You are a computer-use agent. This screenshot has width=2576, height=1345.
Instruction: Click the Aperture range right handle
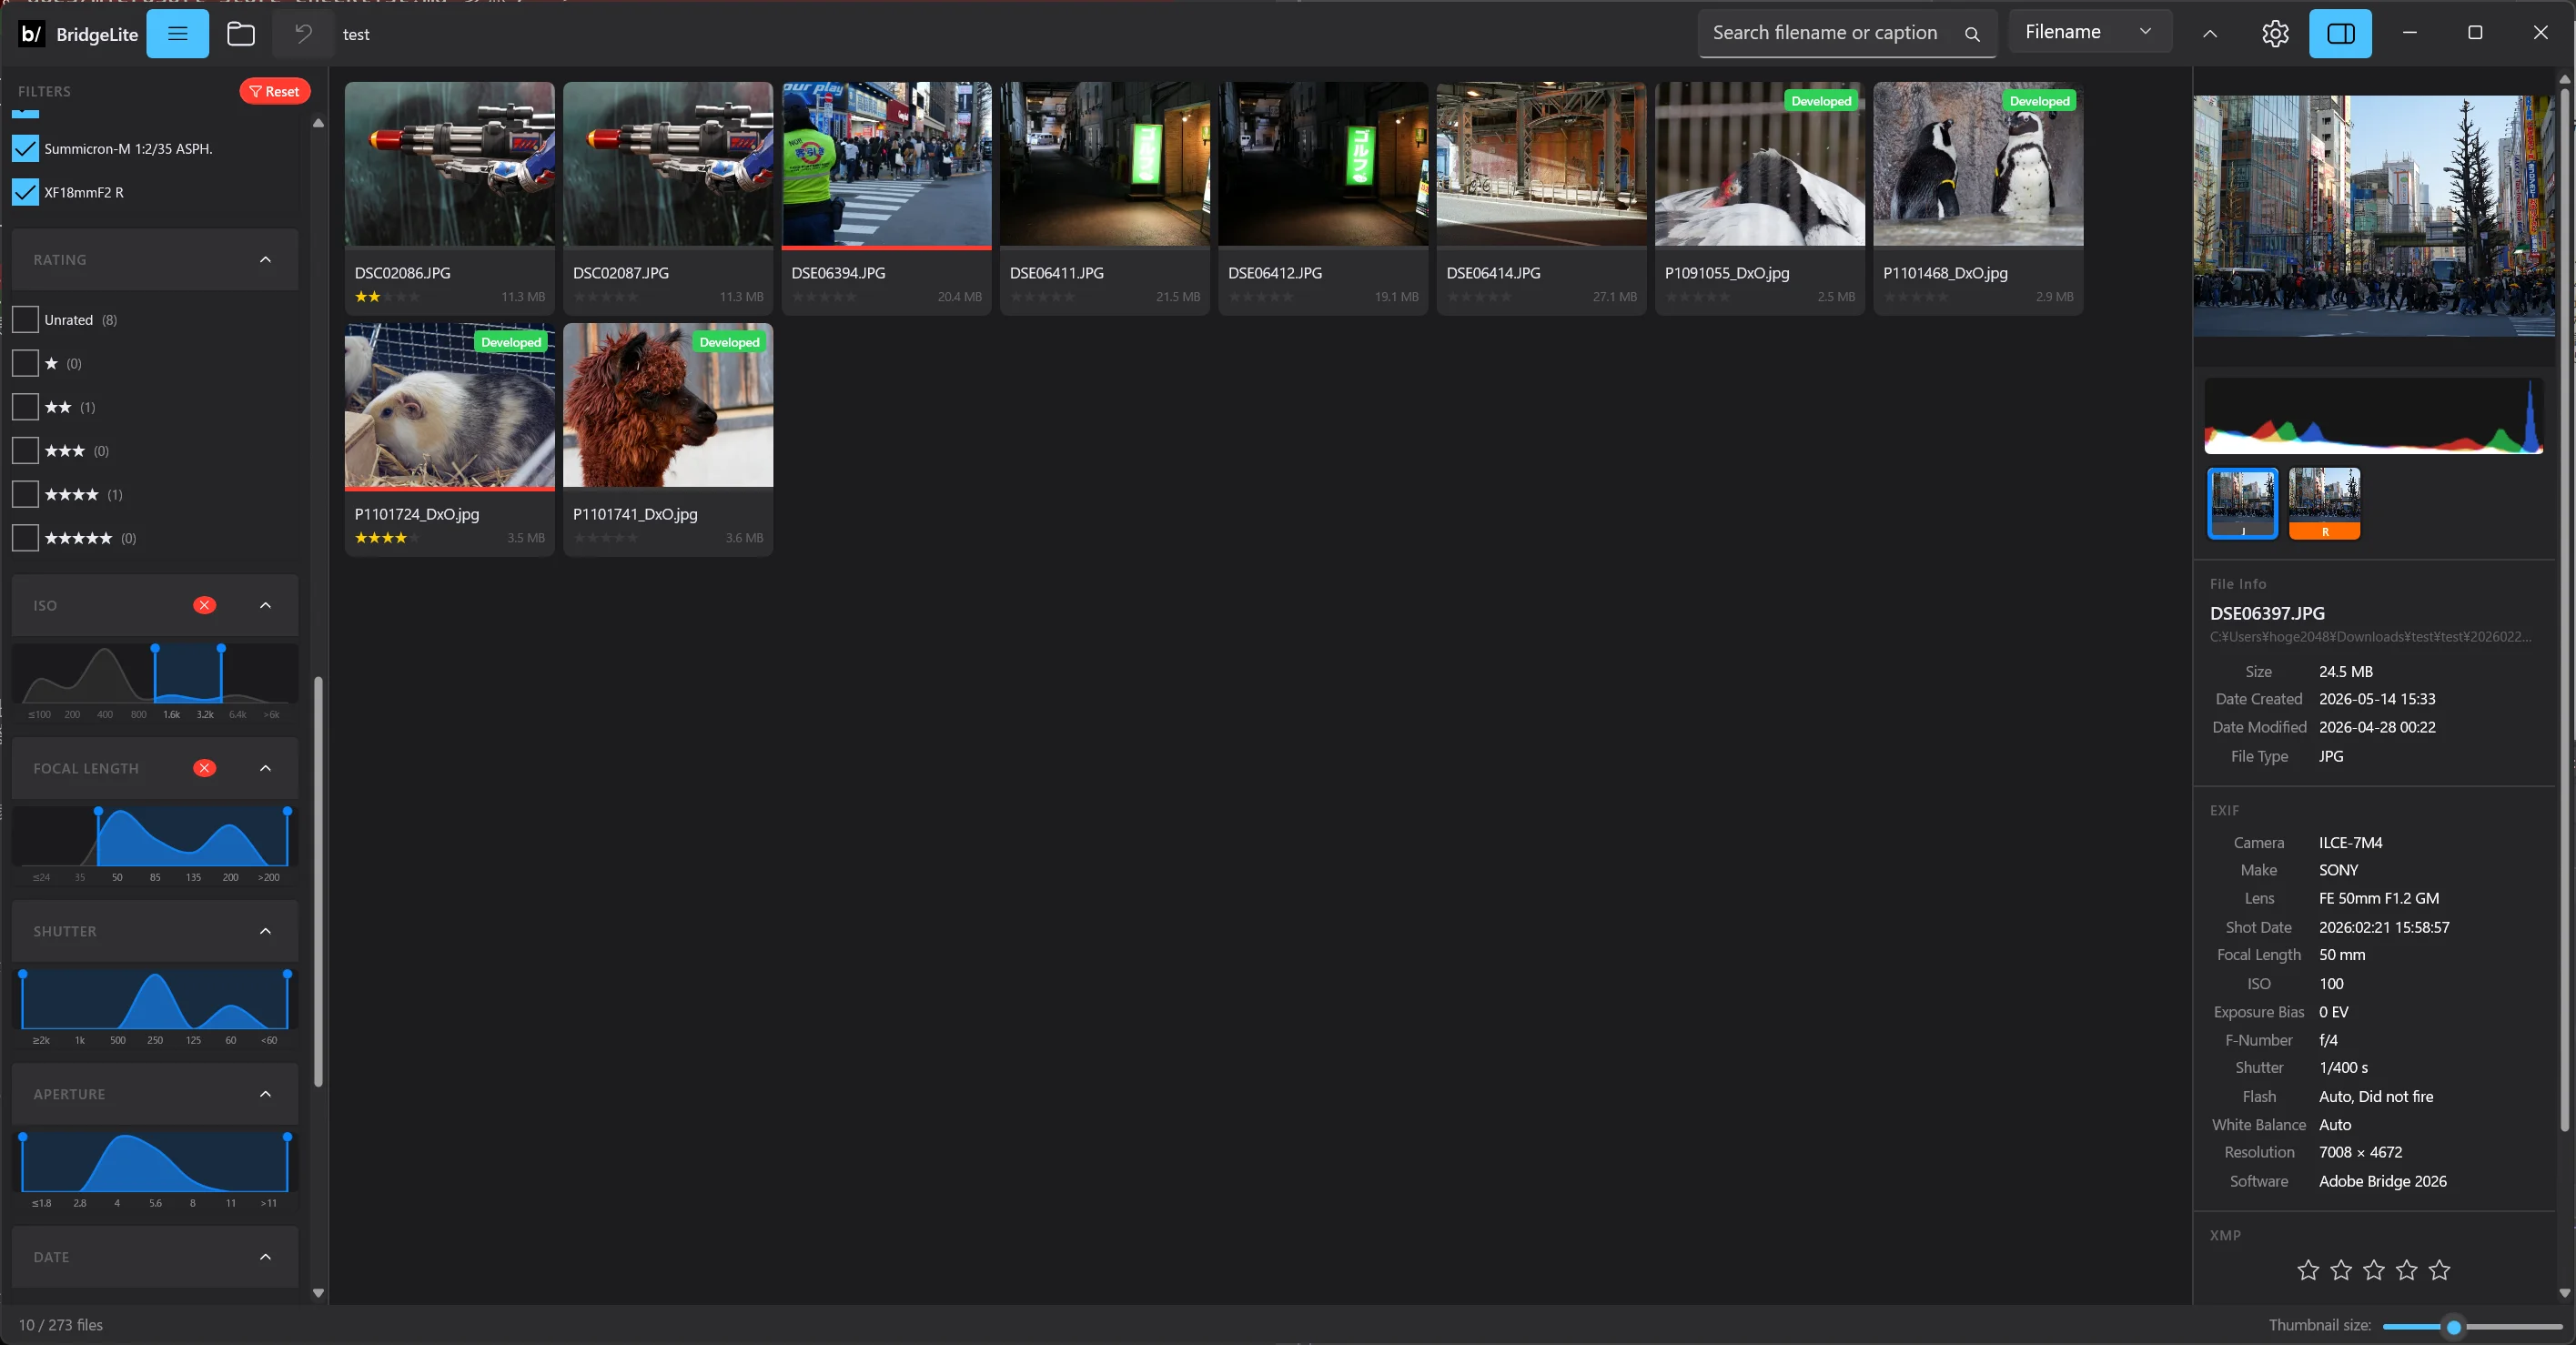pyautogui.click(x=287, y=1137)
